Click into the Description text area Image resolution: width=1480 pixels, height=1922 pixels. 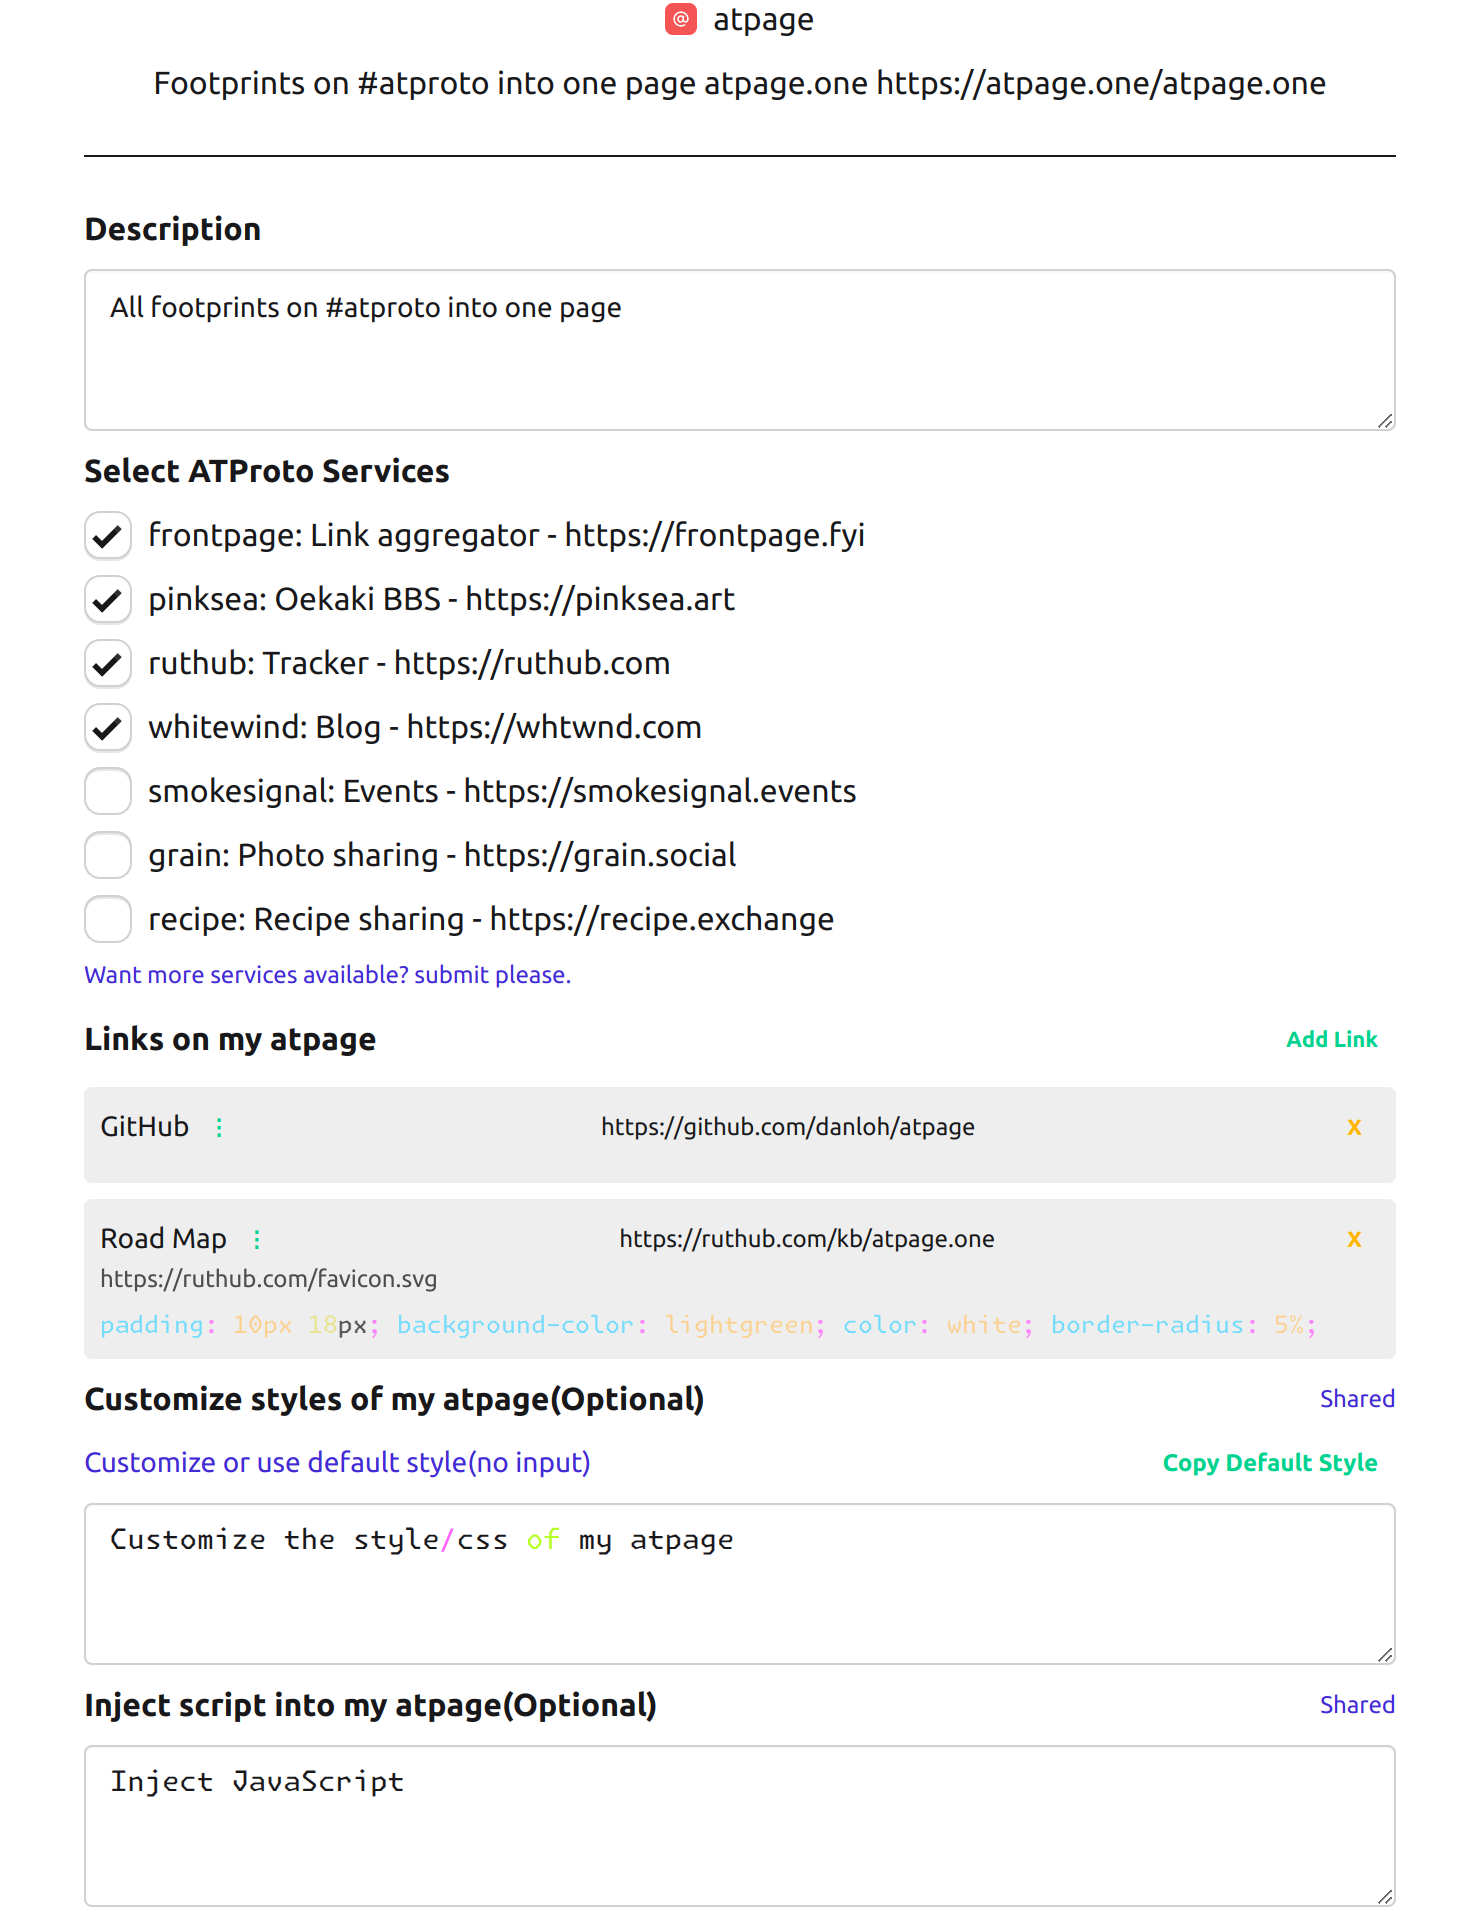739,350
